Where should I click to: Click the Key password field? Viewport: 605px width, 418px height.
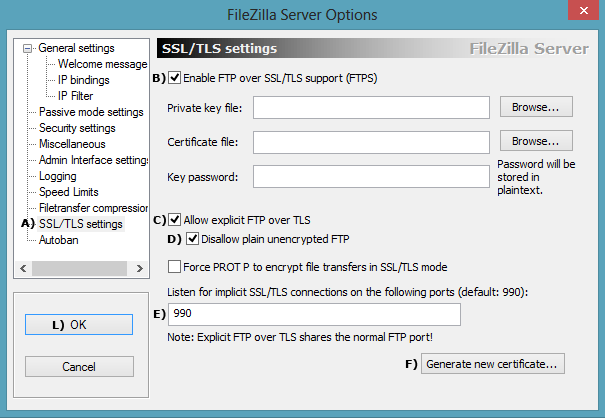click(x=371, y=177)
